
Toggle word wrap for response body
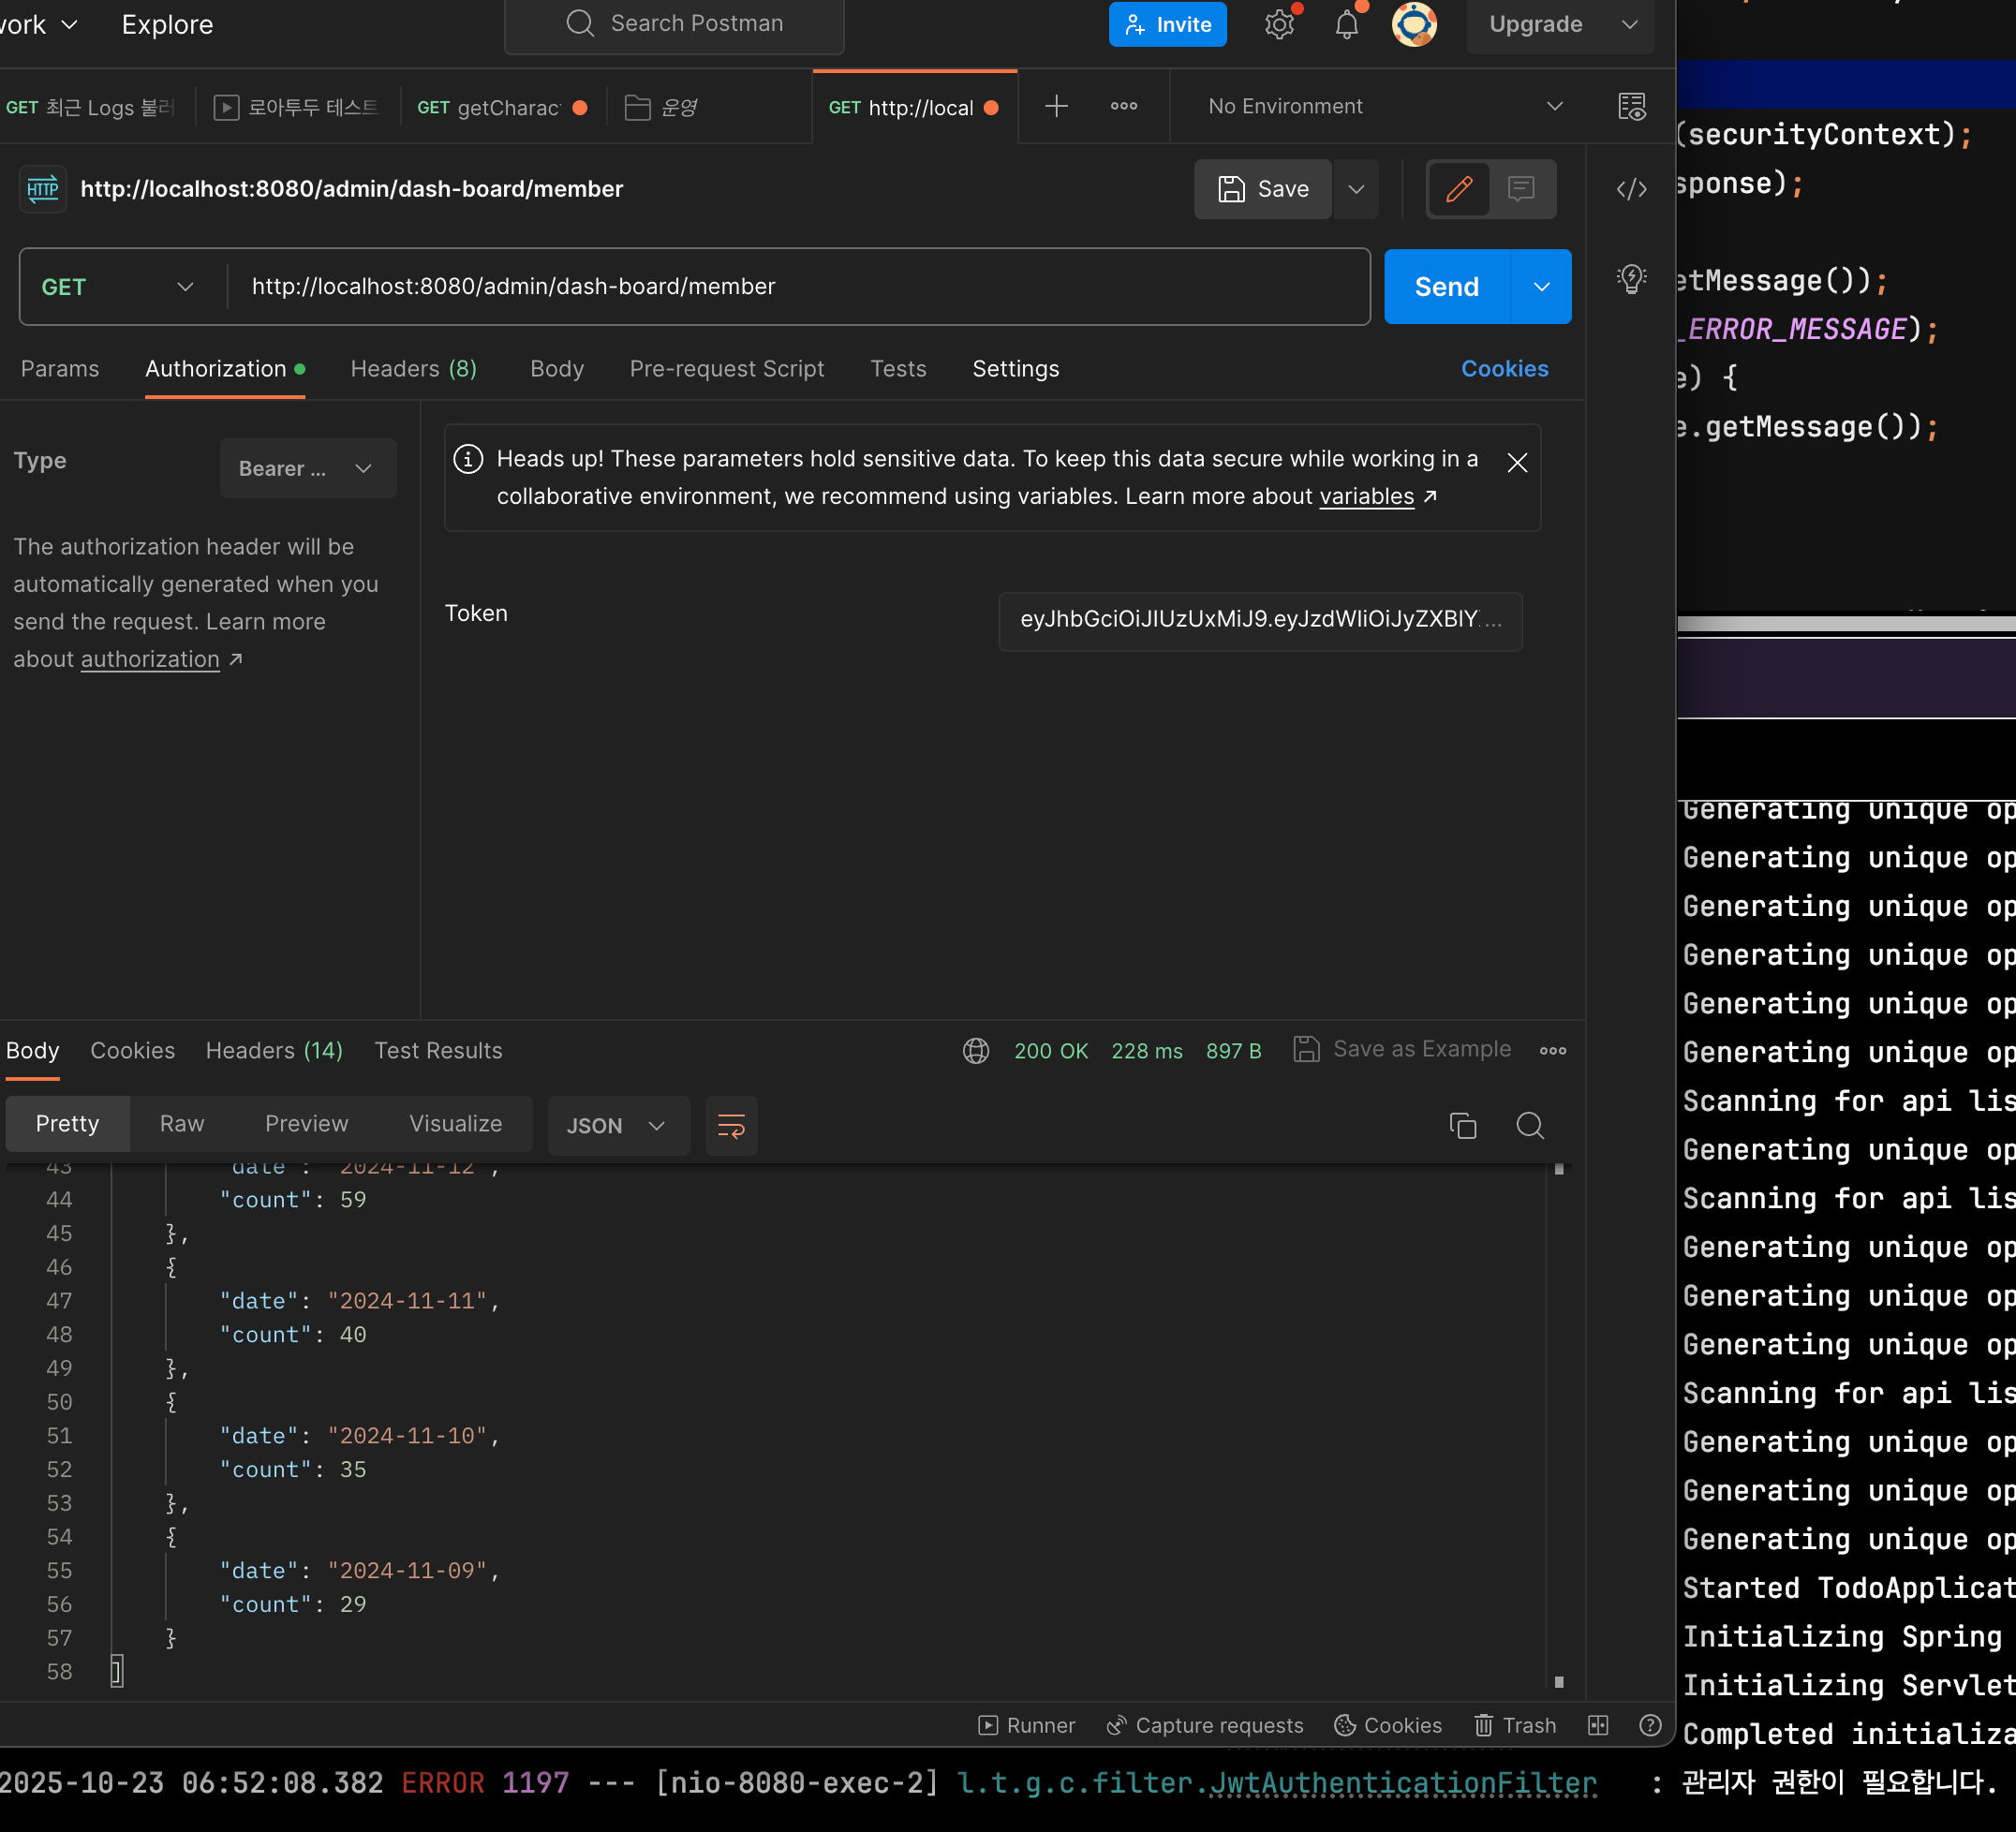tap(731, 1125)
